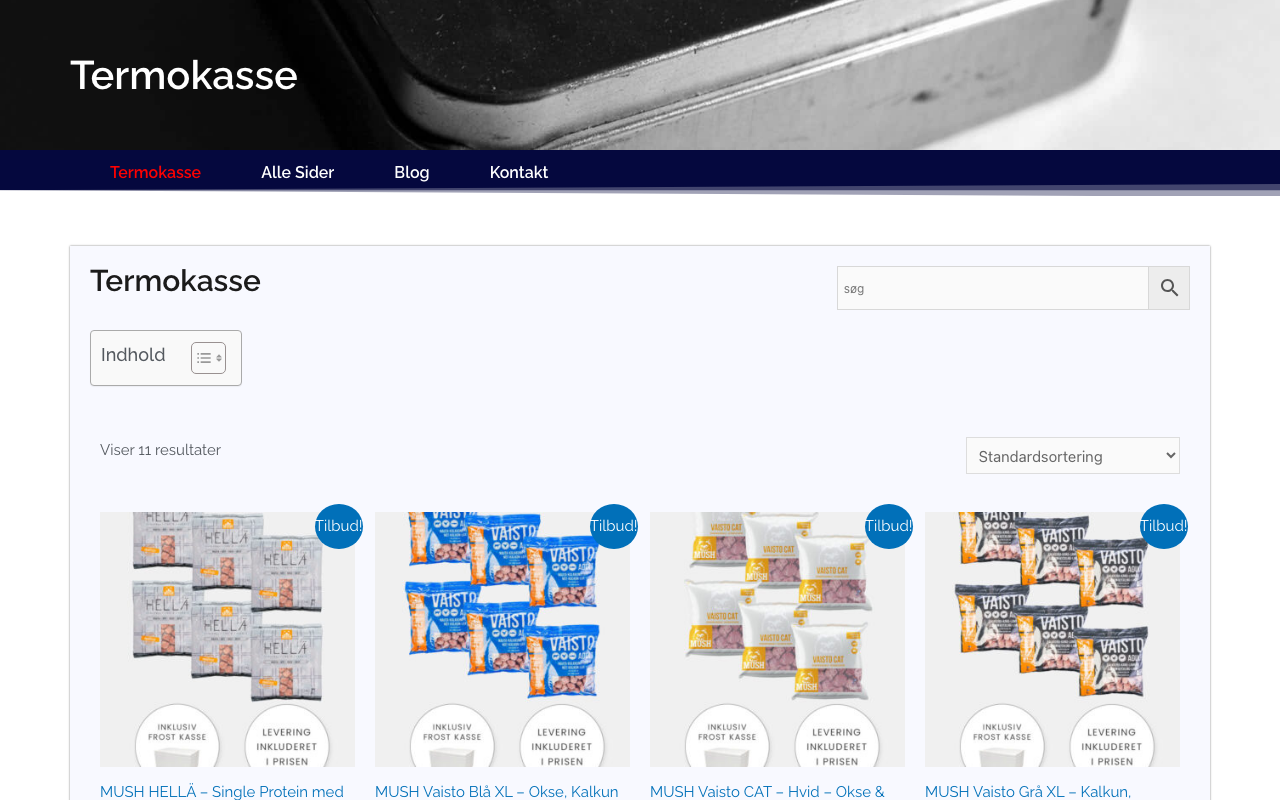
Task: Open the Kontakt page in navigation
Action: 519,172
